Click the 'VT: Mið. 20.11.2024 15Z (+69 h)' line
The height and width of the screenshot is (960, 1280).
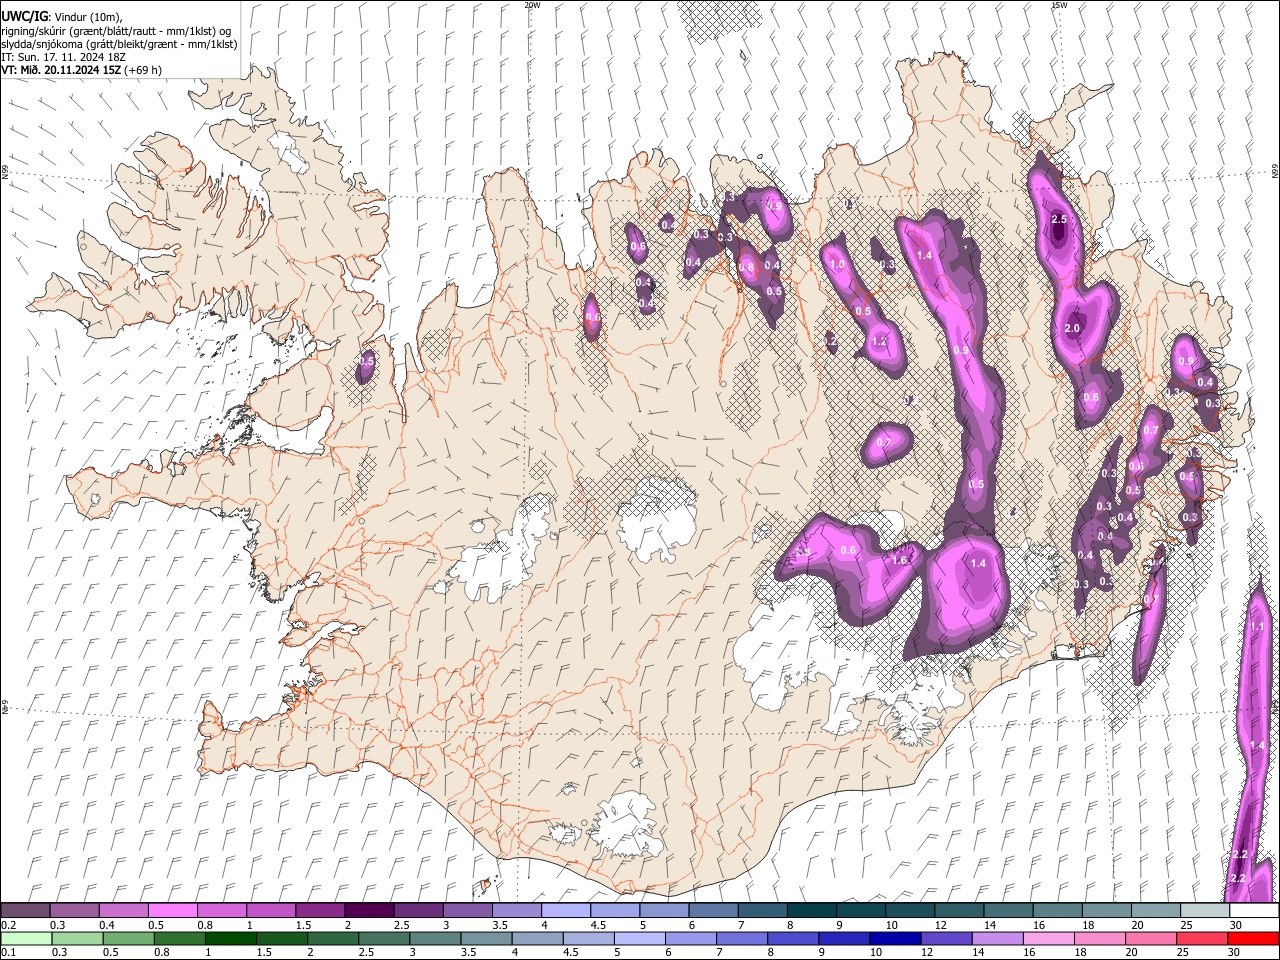tap(81, 70)
